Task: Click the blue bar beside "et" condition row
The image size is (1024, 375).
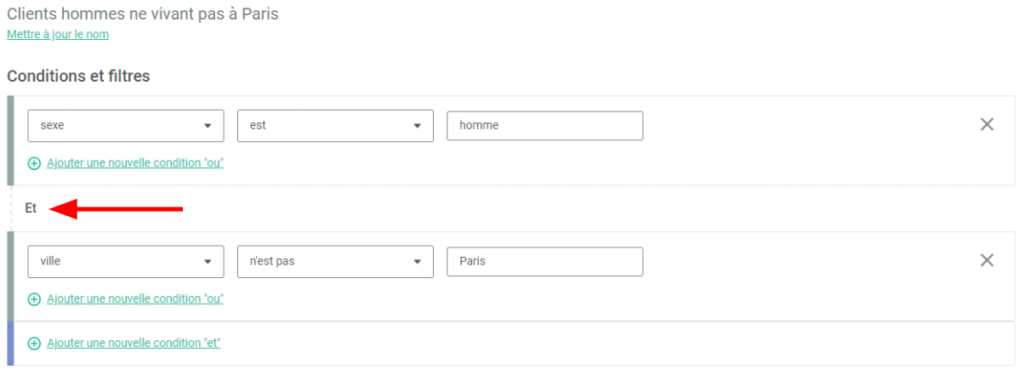Action: click(10, 344)
